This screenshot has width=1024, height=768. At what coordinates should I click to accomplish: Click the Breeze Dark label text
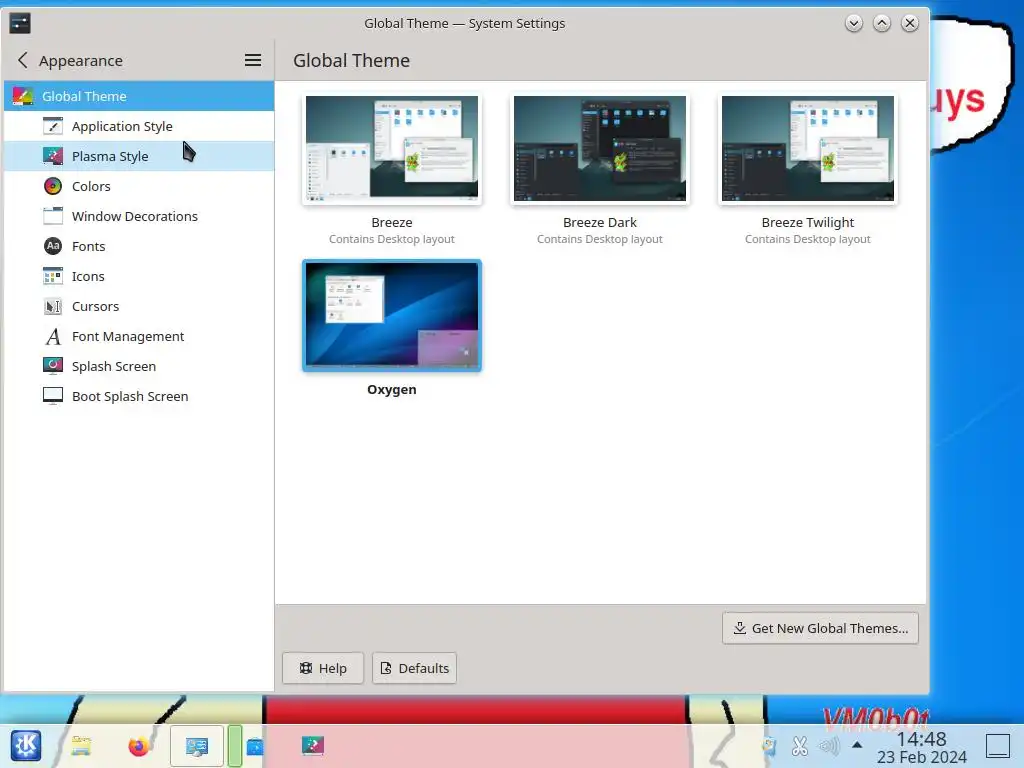point(600,222)
